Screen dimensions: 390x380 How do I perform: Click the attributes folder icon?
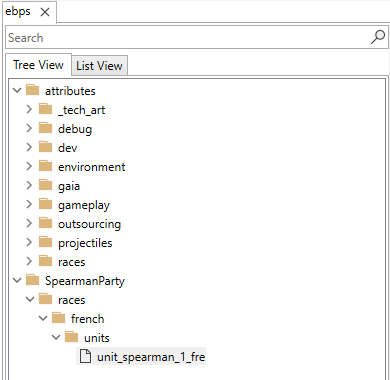pyautogui.click(x=33, y=90)
